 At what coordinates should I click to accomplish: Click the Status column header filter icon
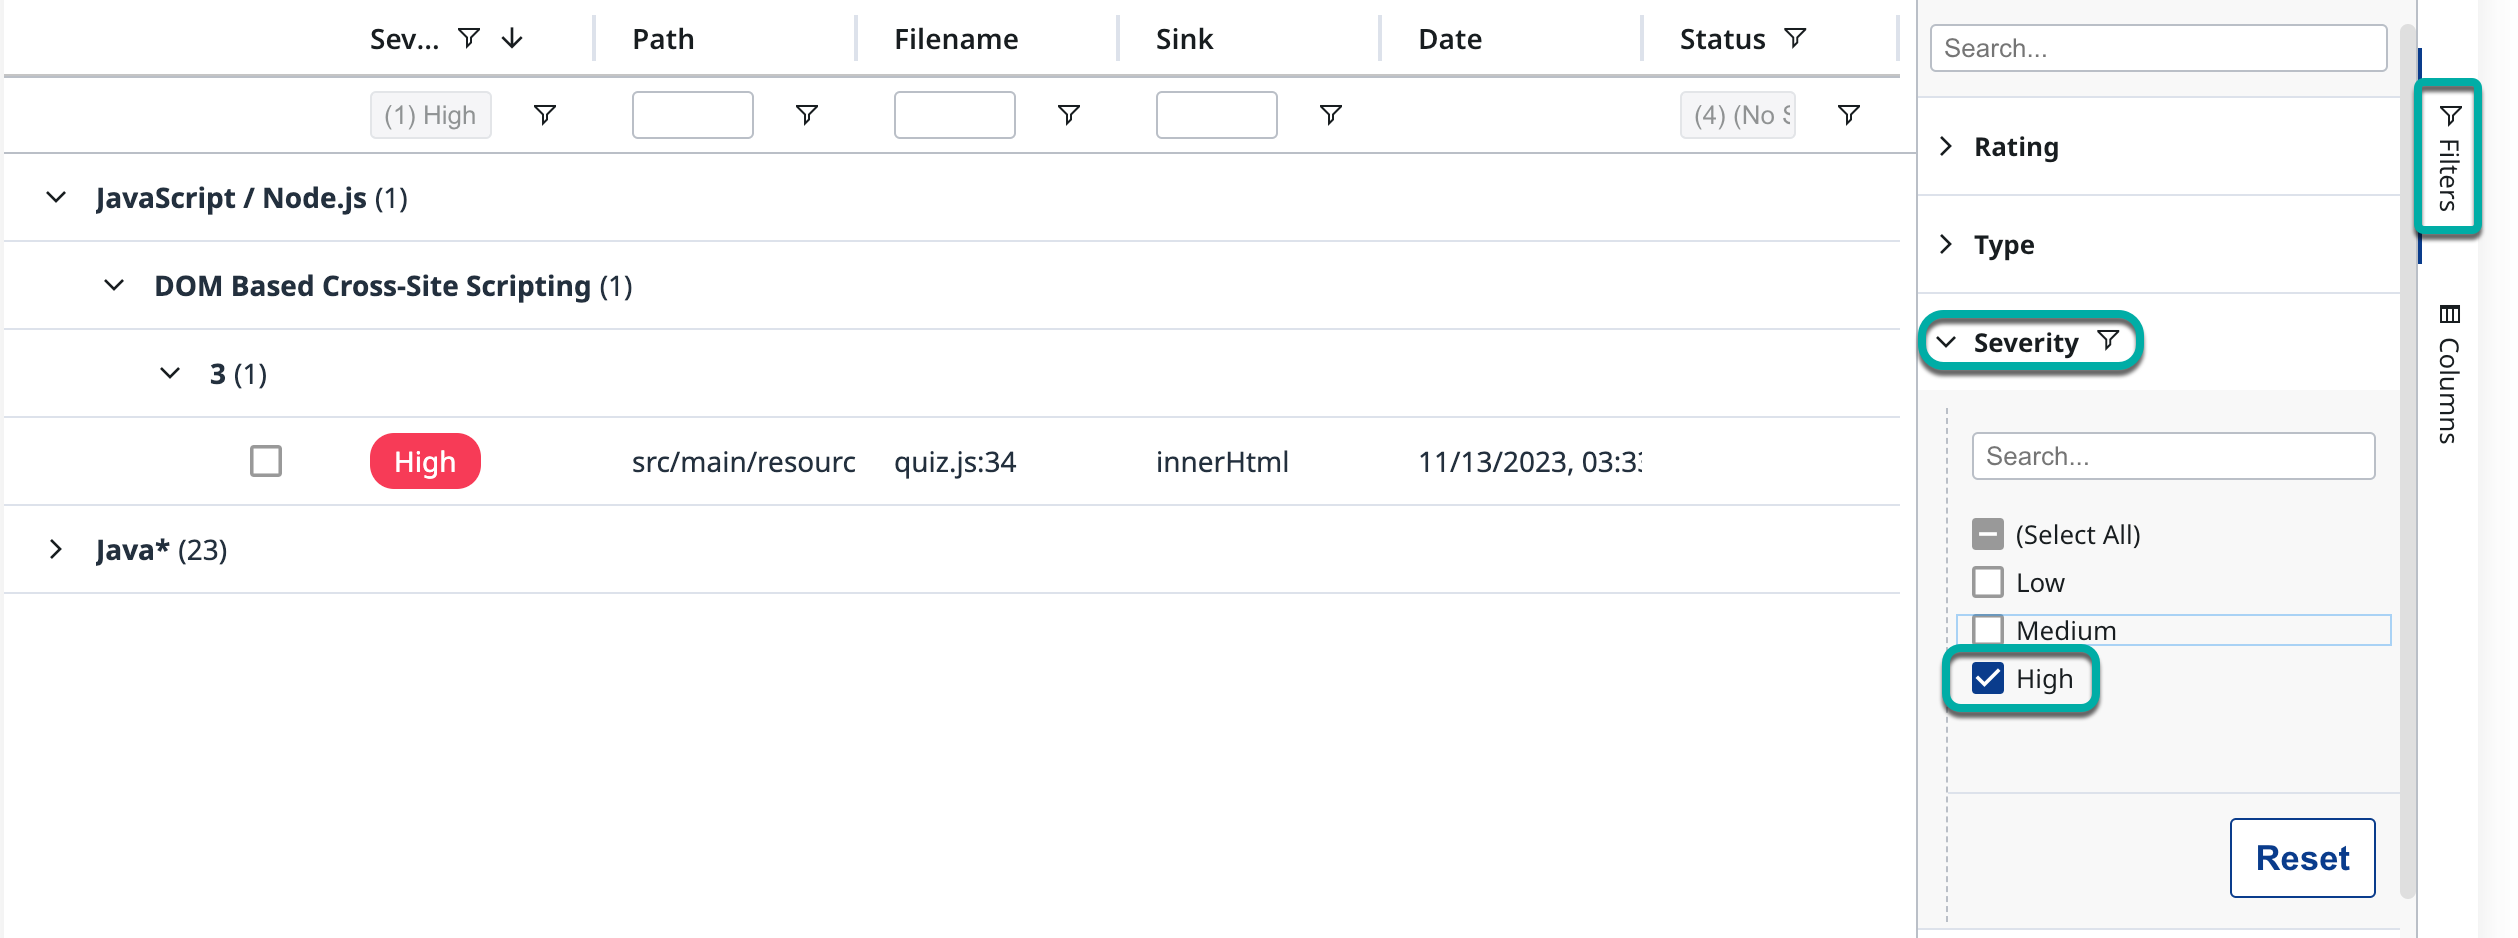coord(1795,38)
